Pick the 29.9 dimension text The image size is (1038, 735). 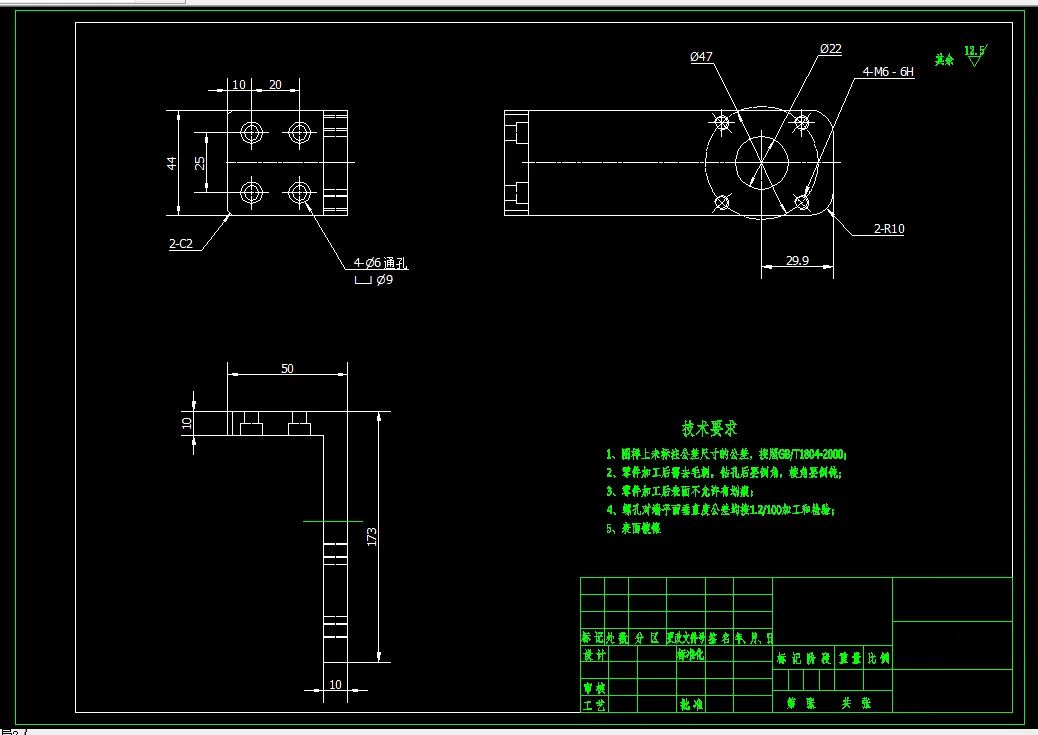click(x=797, y=260)
